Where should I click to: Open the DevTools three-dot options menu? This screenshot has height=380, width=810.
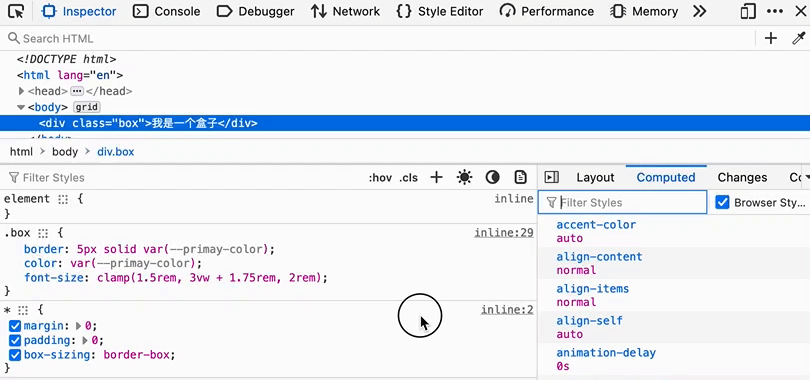pos(774,11)
